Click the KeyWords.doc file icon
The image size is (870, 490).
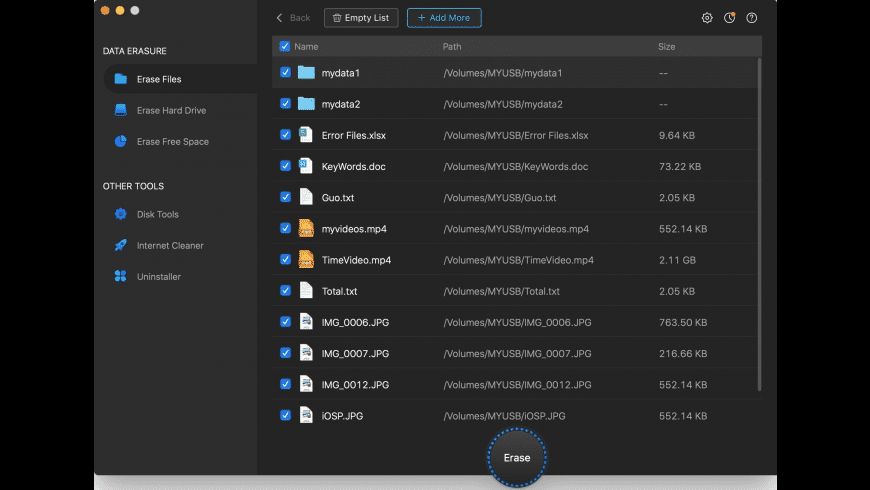pos(306,165)
